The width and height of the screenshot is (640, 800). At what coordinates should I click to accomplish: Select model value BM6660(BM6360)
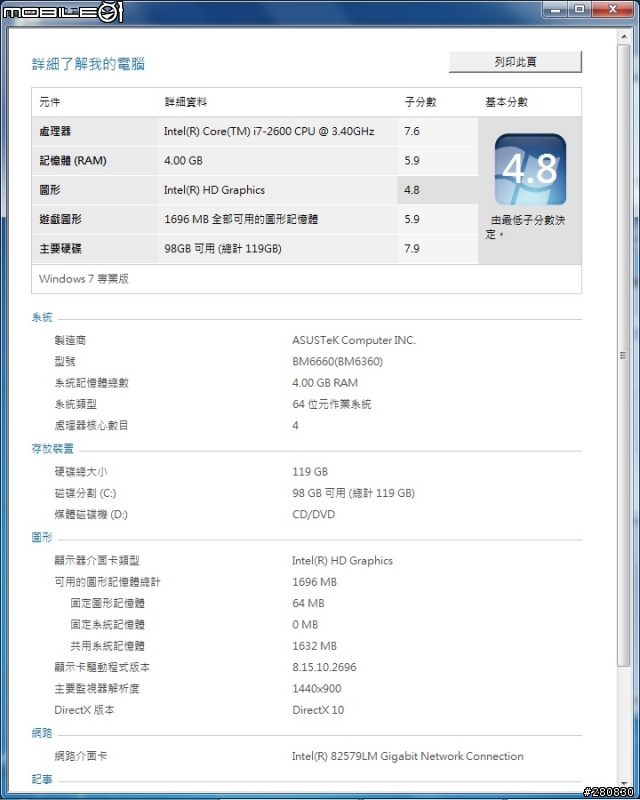[x=337, y=362]
